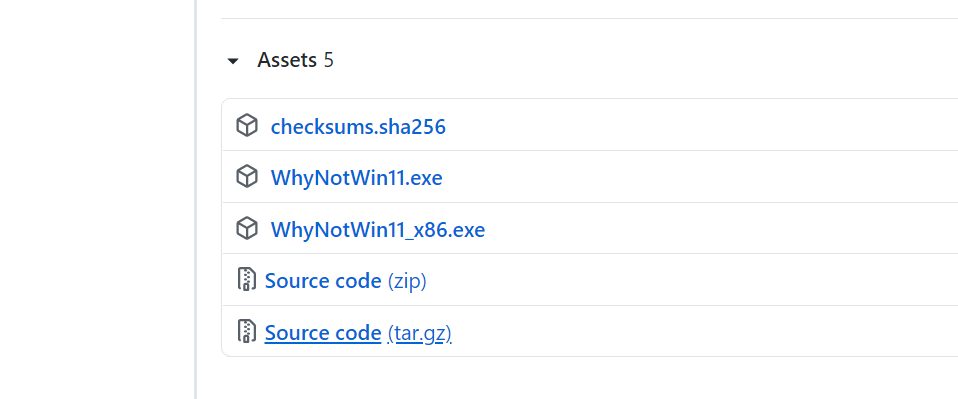Download WhyNotWin11.exe asset
Viewport: 958px width, 399px height.
click(356, 178)
